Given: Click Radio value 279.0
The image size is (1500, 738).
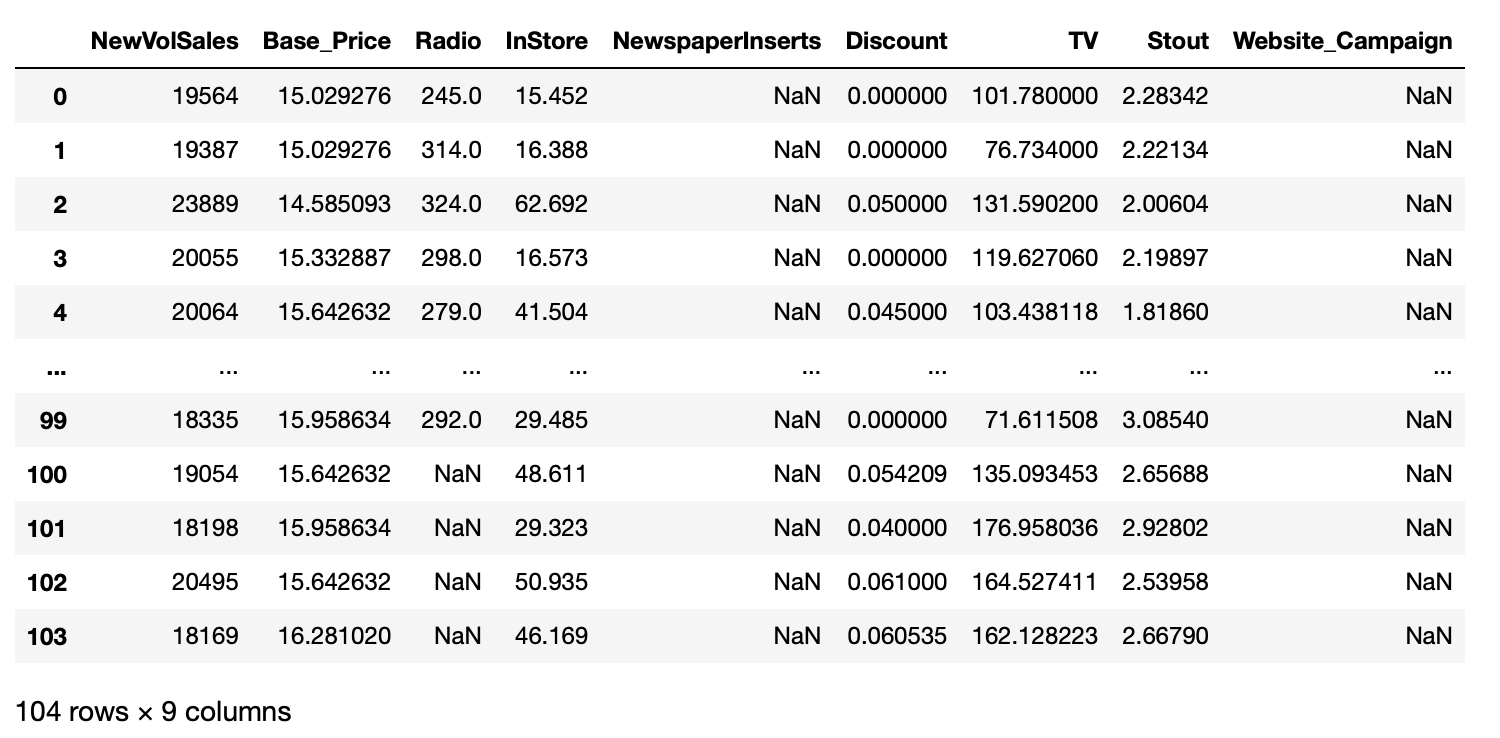Looking at the screenshot, I should (449, 312).
